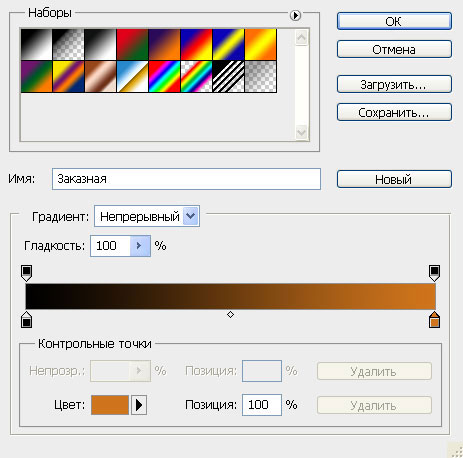Open the Гладкость slider popup arrow

[x=140, y=246]
